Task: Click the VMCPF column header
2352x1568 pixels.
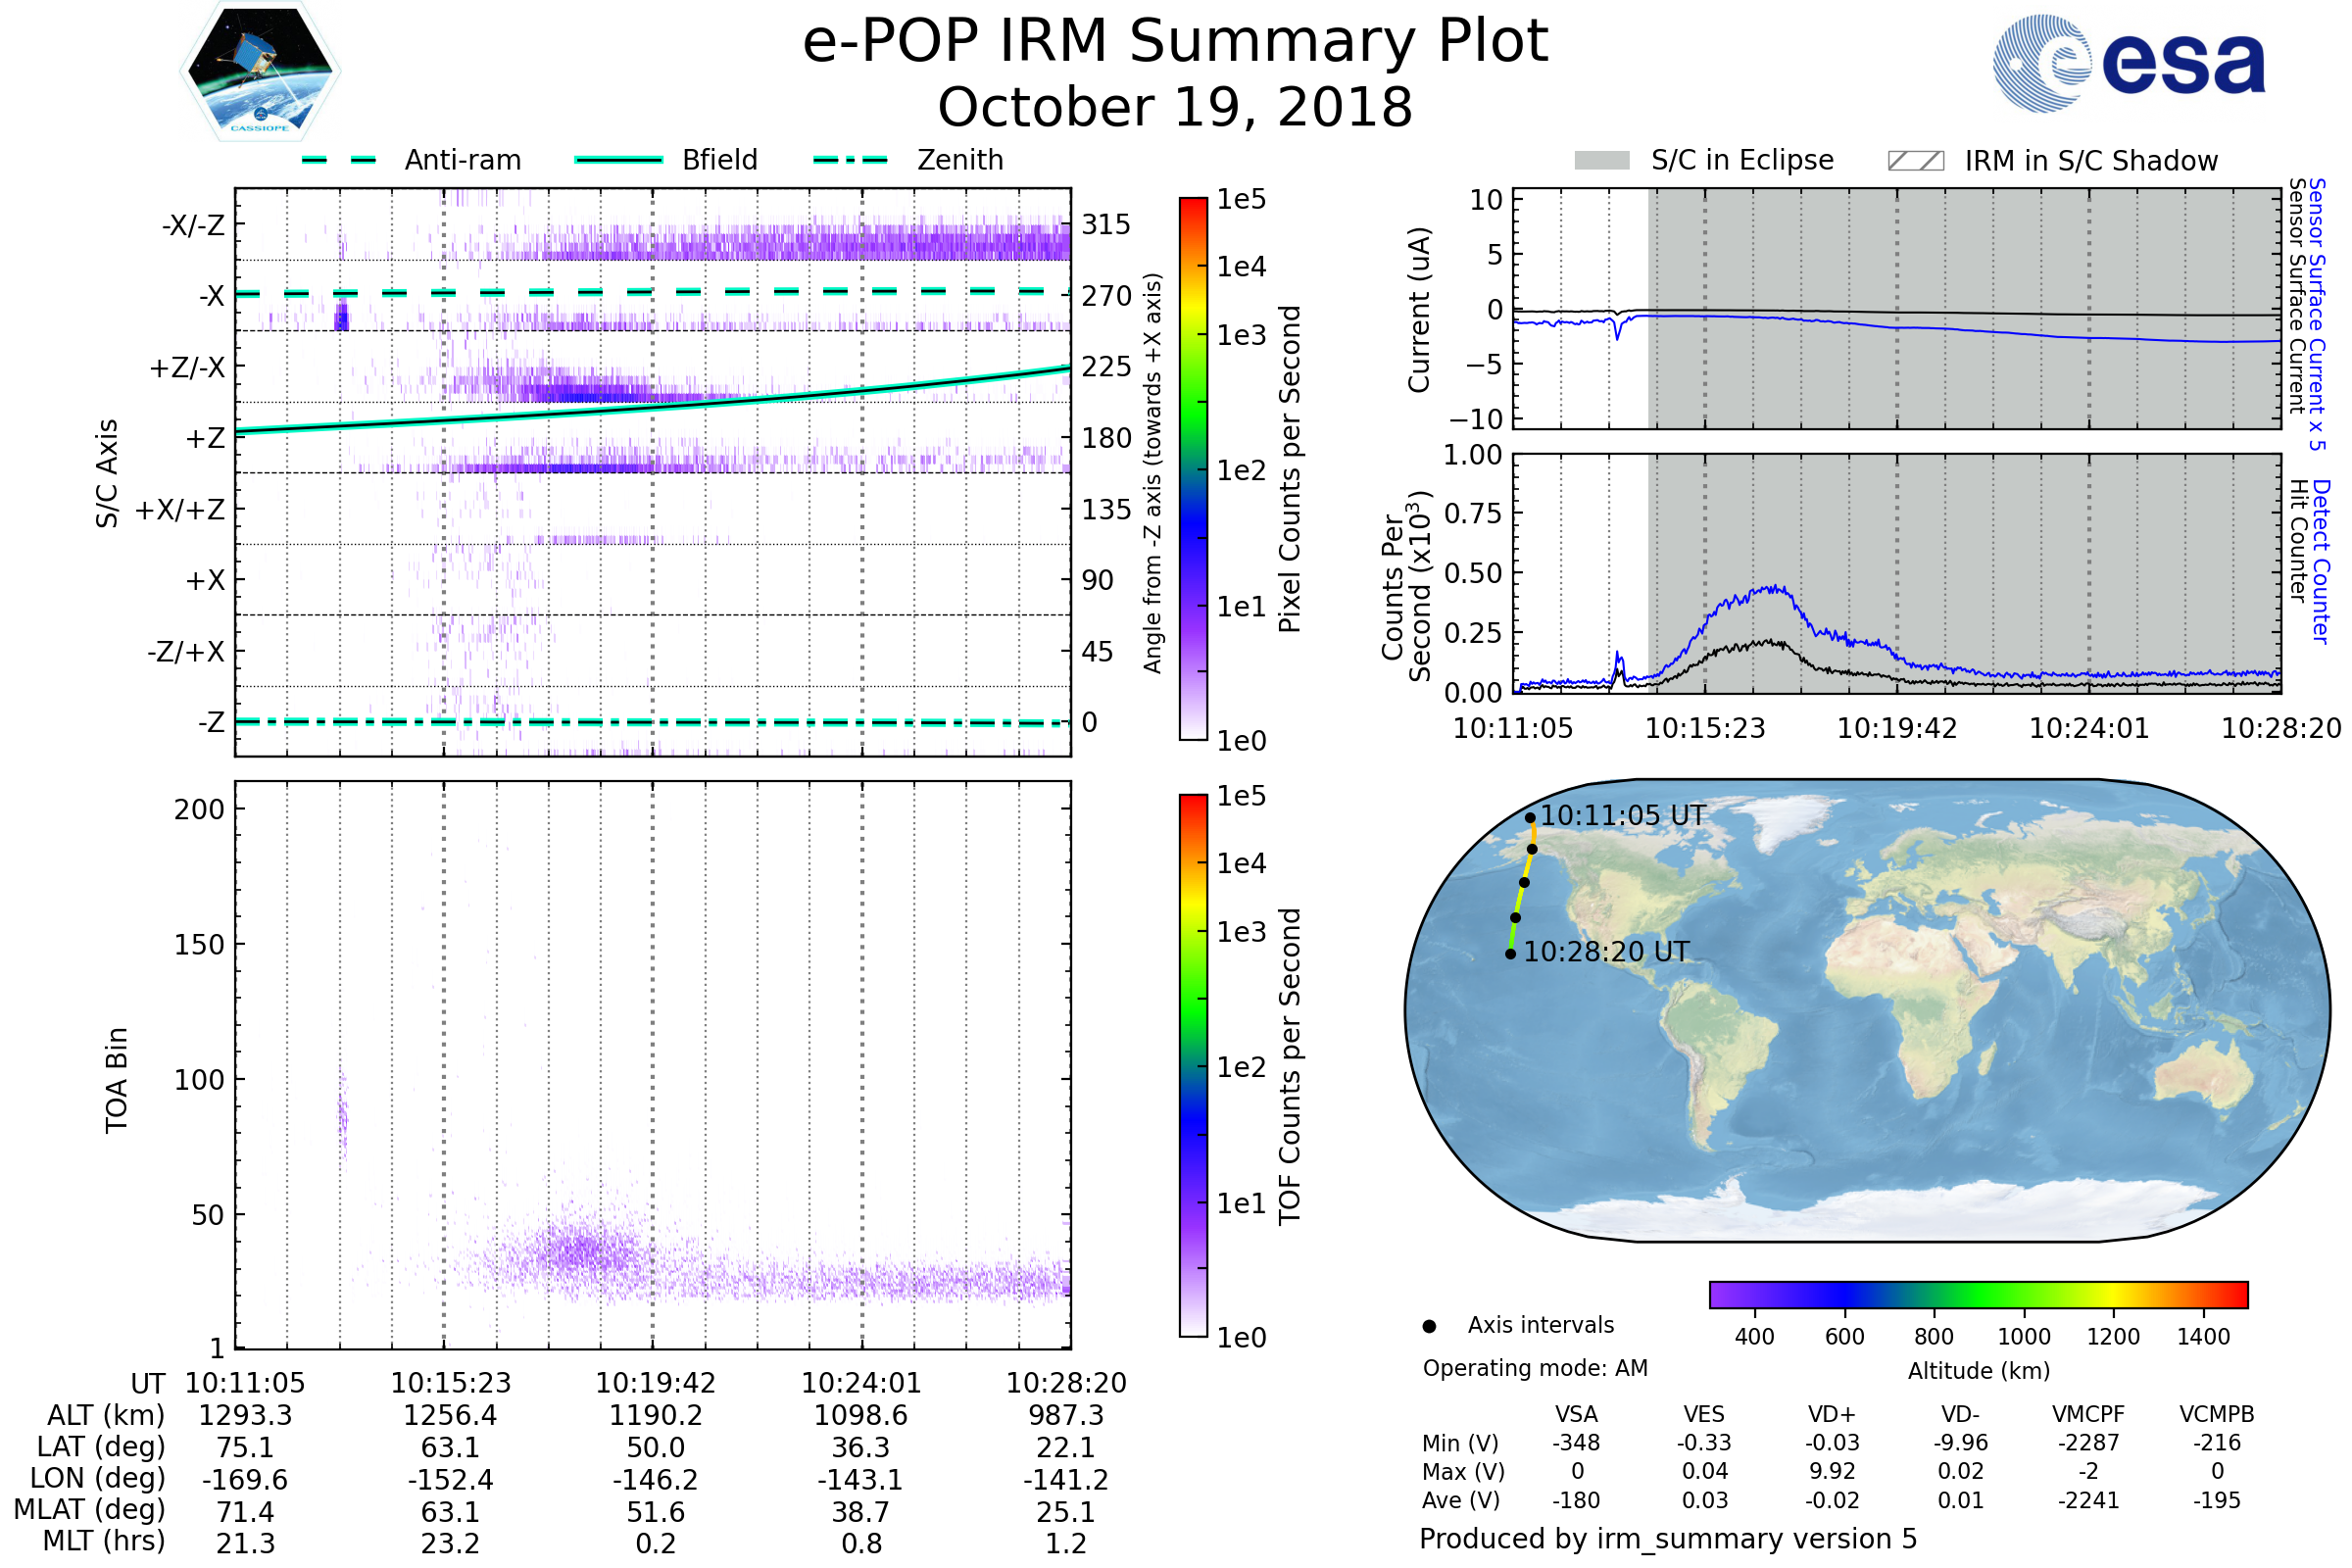Action: pyautogui.click(x=2088, y=1415)
